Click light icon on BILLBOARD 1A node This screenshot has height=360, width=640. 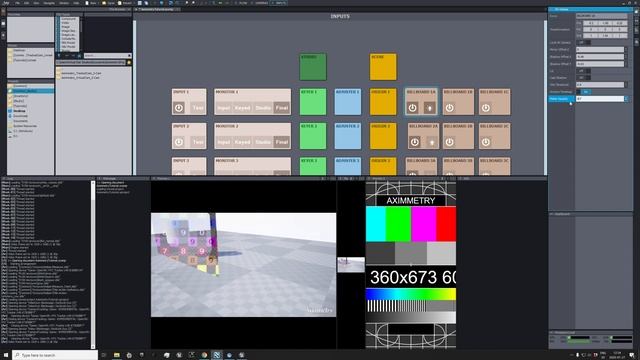click(x=429, y=108)
